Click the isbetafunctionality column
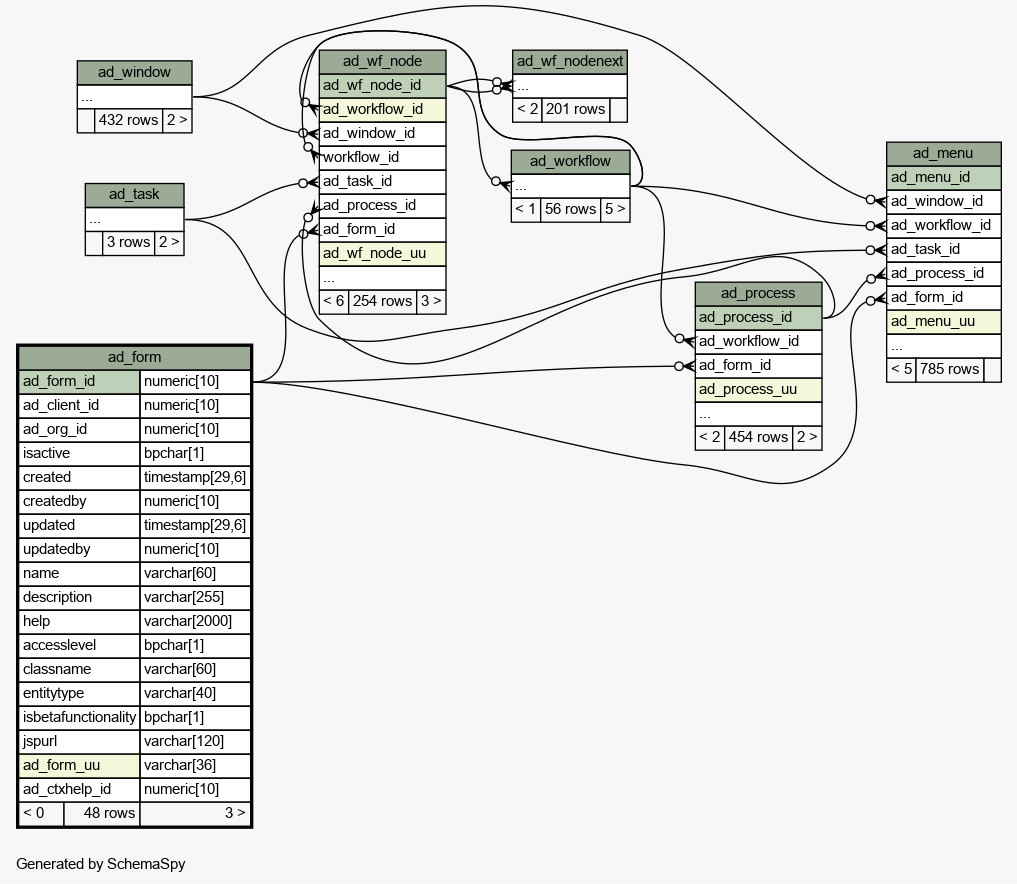1017x884 pixels. [79, 717]
